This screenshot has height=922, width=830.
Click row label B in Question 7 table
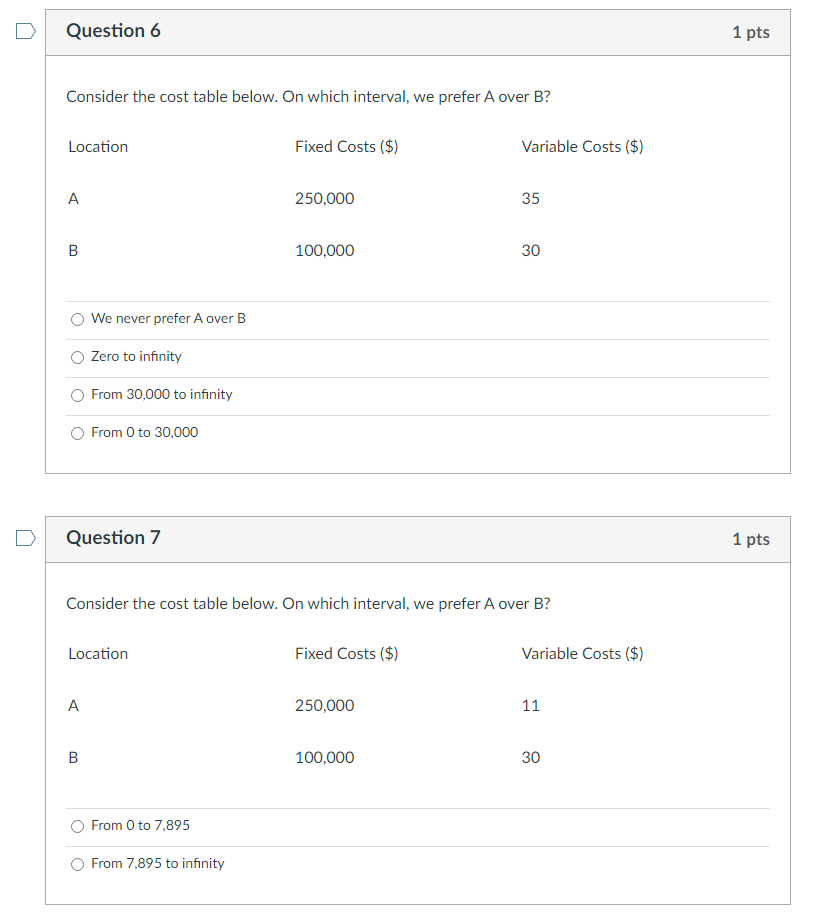point(72,757)
